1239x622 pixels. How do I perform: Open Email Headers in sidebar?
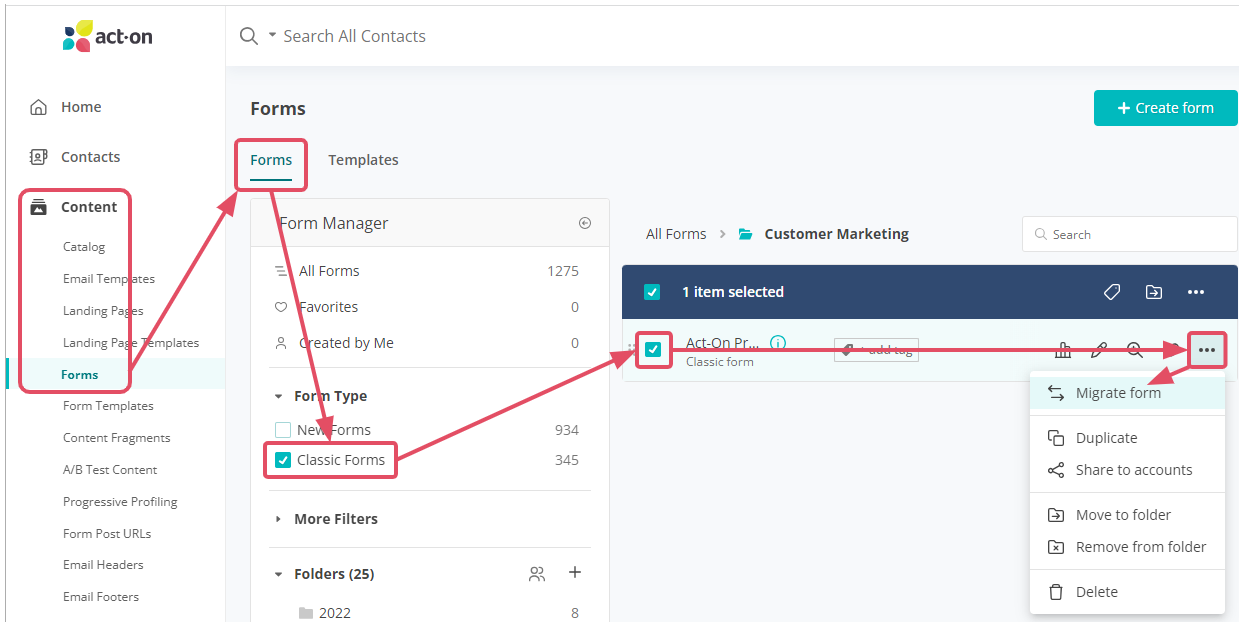point(103,565)
